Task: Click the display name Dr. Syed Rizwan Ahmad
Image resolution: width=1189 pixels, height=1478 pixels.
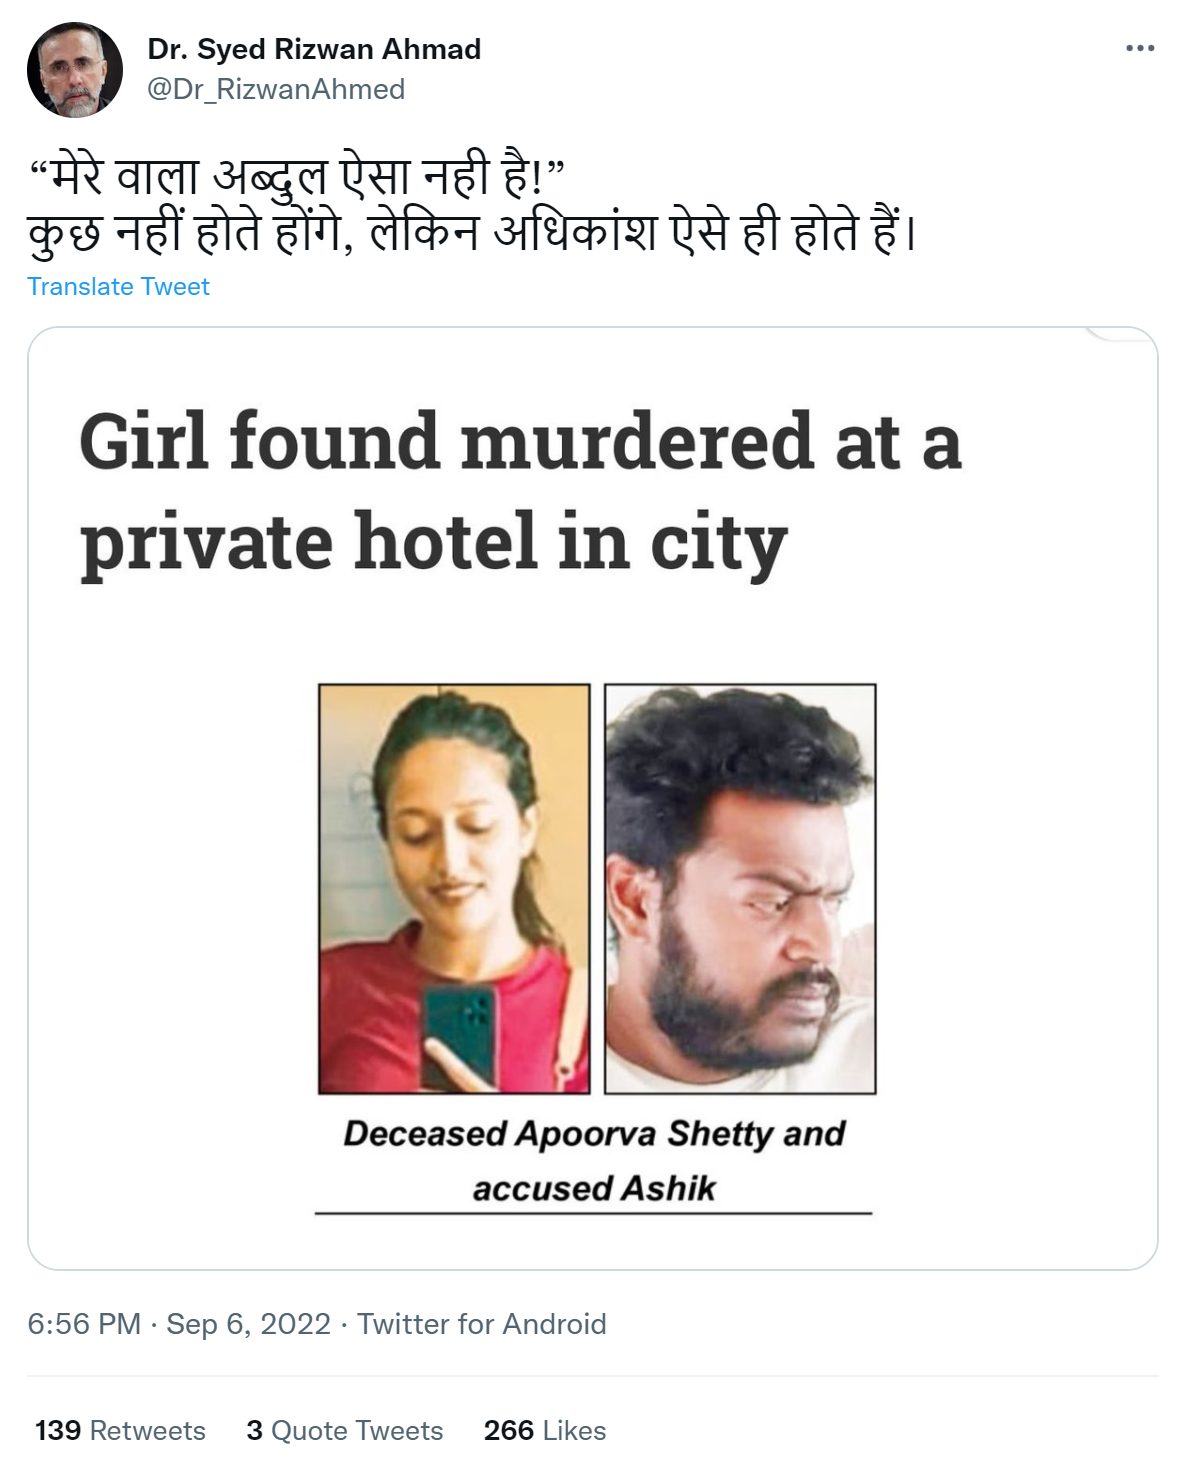Action: (x=314, y=49)
